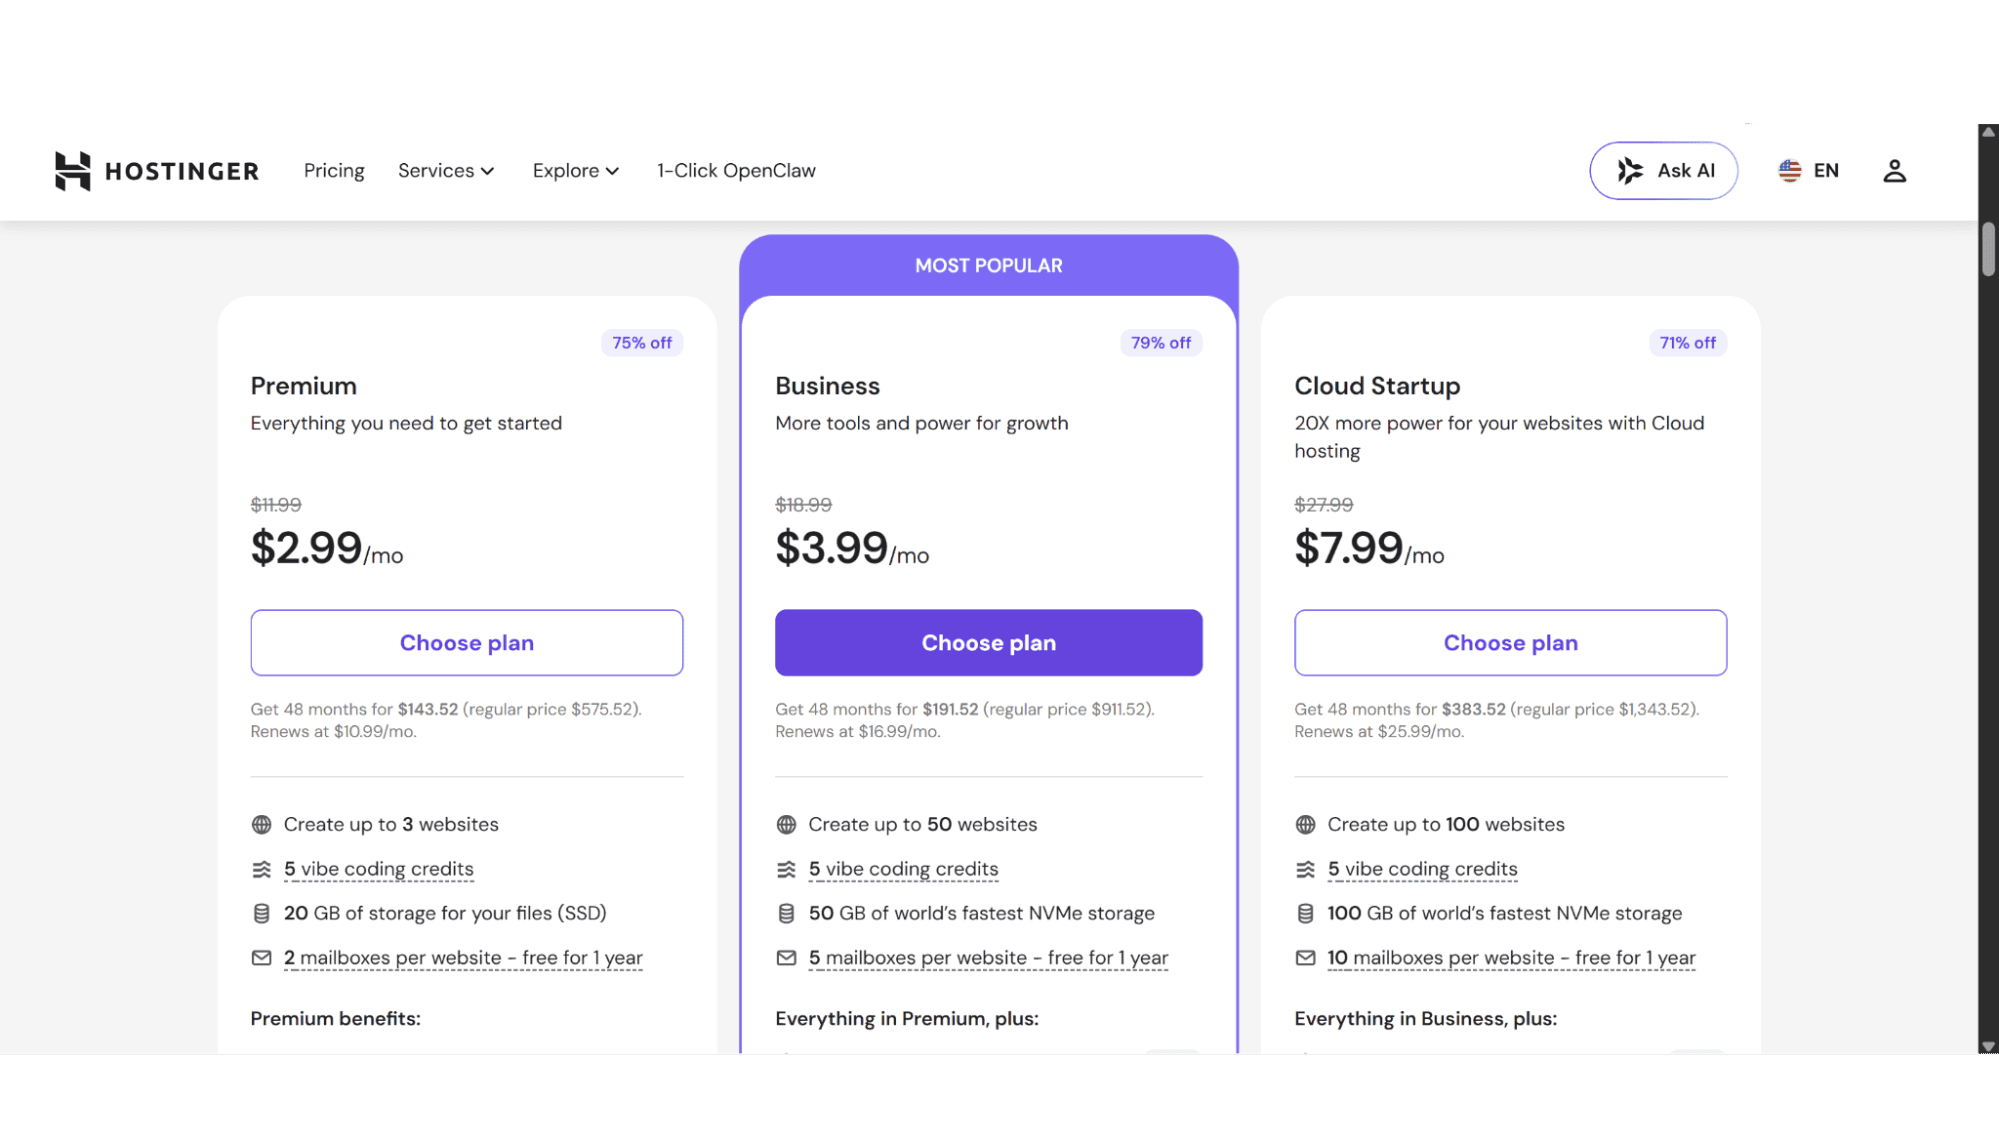This screenshot has height=1125, width=1999.
Task: Click the envelope icon beside 10 mailboxes per website
Action: click(1305, 958)
